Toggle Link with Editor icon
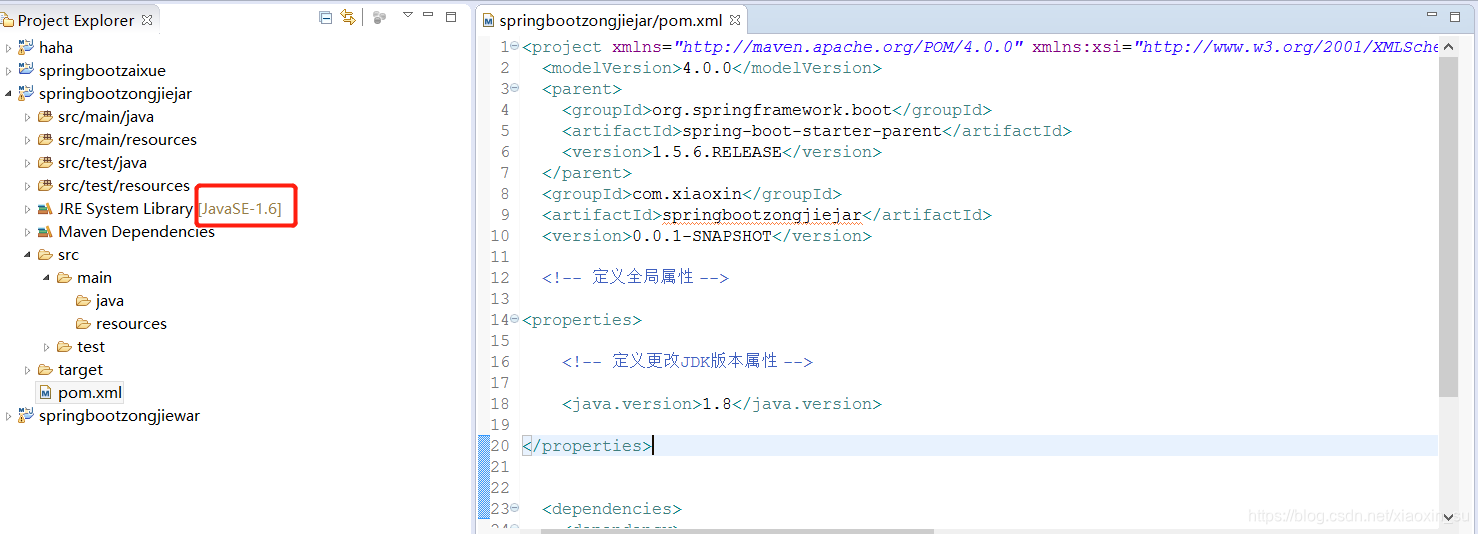Screen dimensions: 1478x534 348,18
